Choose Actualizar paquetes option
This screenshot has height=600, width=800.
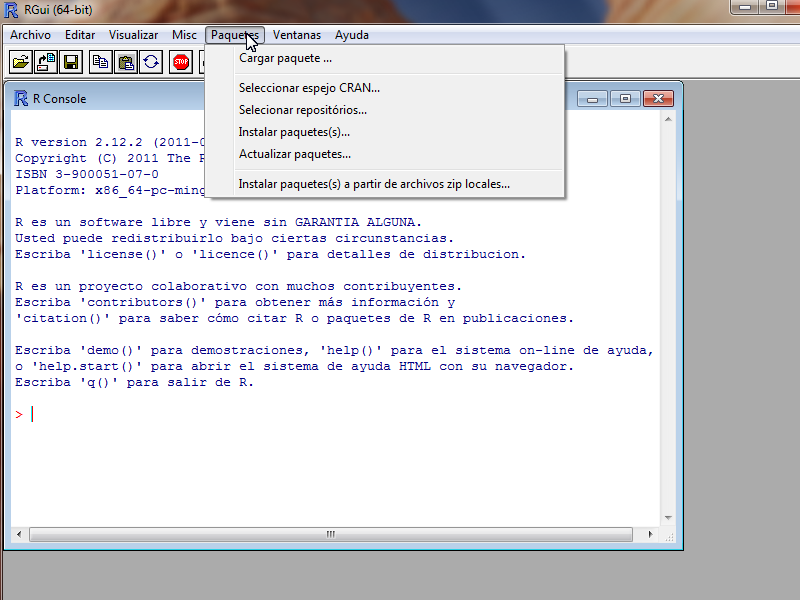coord(385,154)
